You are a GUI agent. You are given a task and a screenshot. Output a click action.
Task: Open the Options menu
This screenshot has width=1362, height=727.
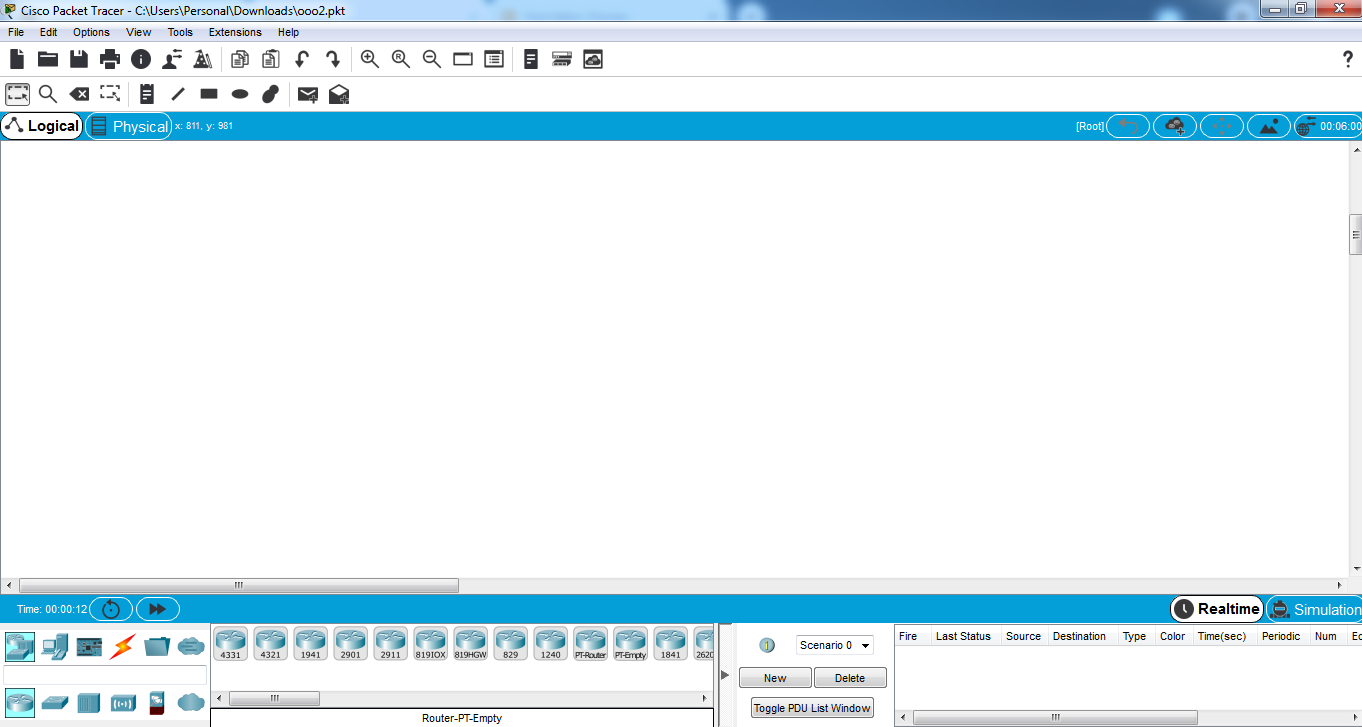coord(91,32)
